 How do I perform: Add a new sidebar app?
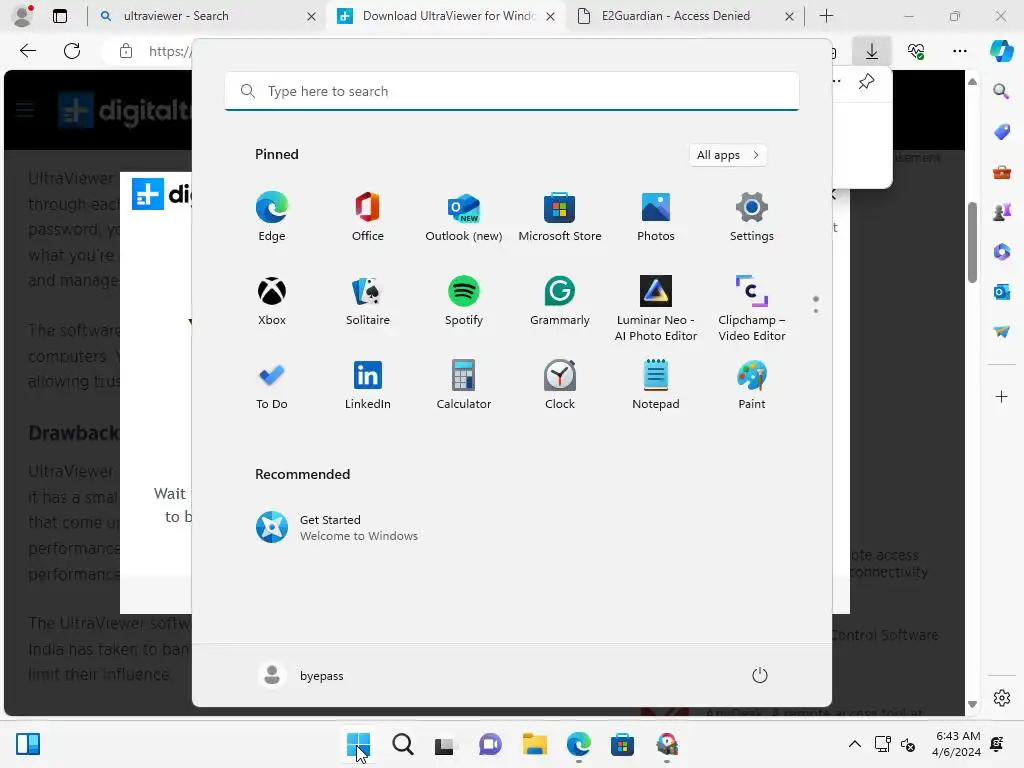[x=1001, y=396]
